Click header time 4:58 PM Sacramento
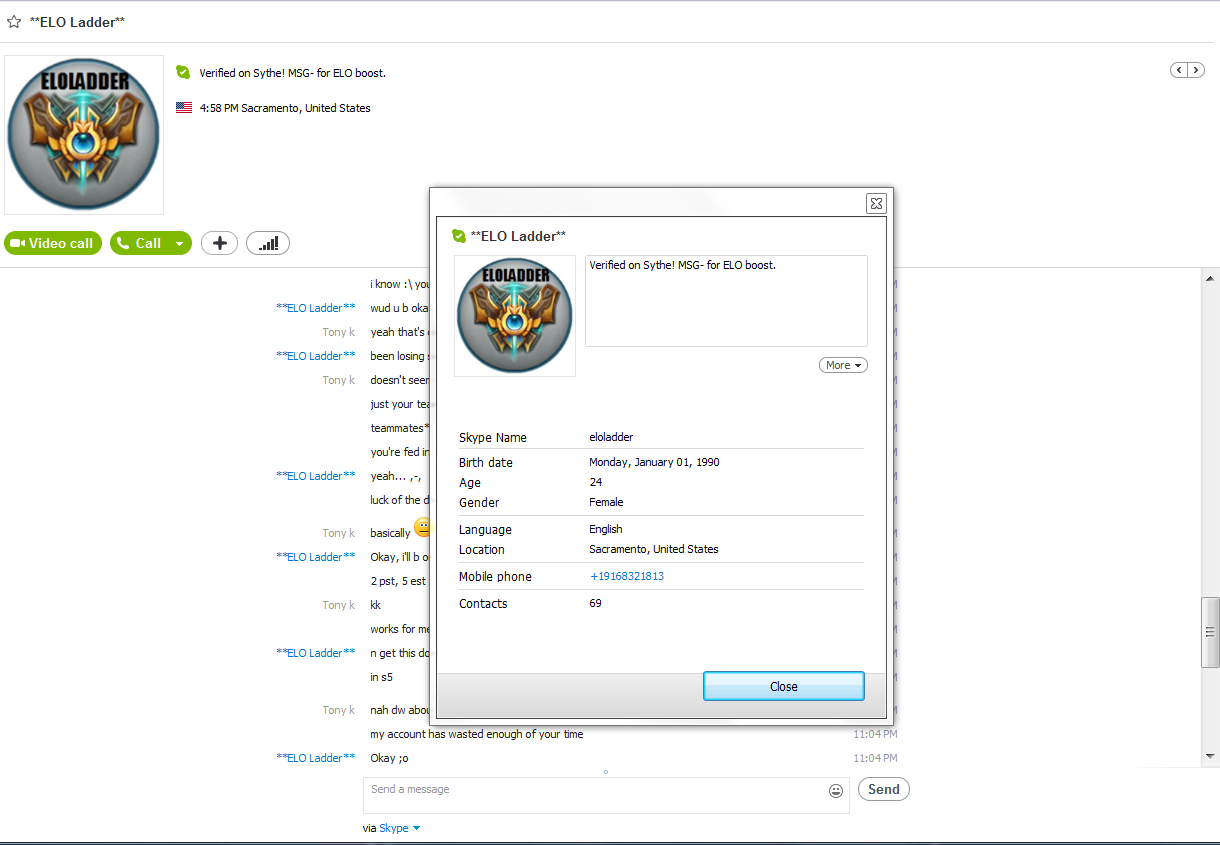 (285, 108)
